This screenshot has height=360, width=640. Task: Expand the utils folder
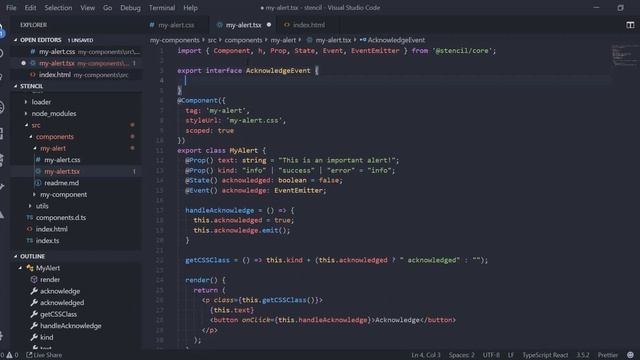coord(31,206)
